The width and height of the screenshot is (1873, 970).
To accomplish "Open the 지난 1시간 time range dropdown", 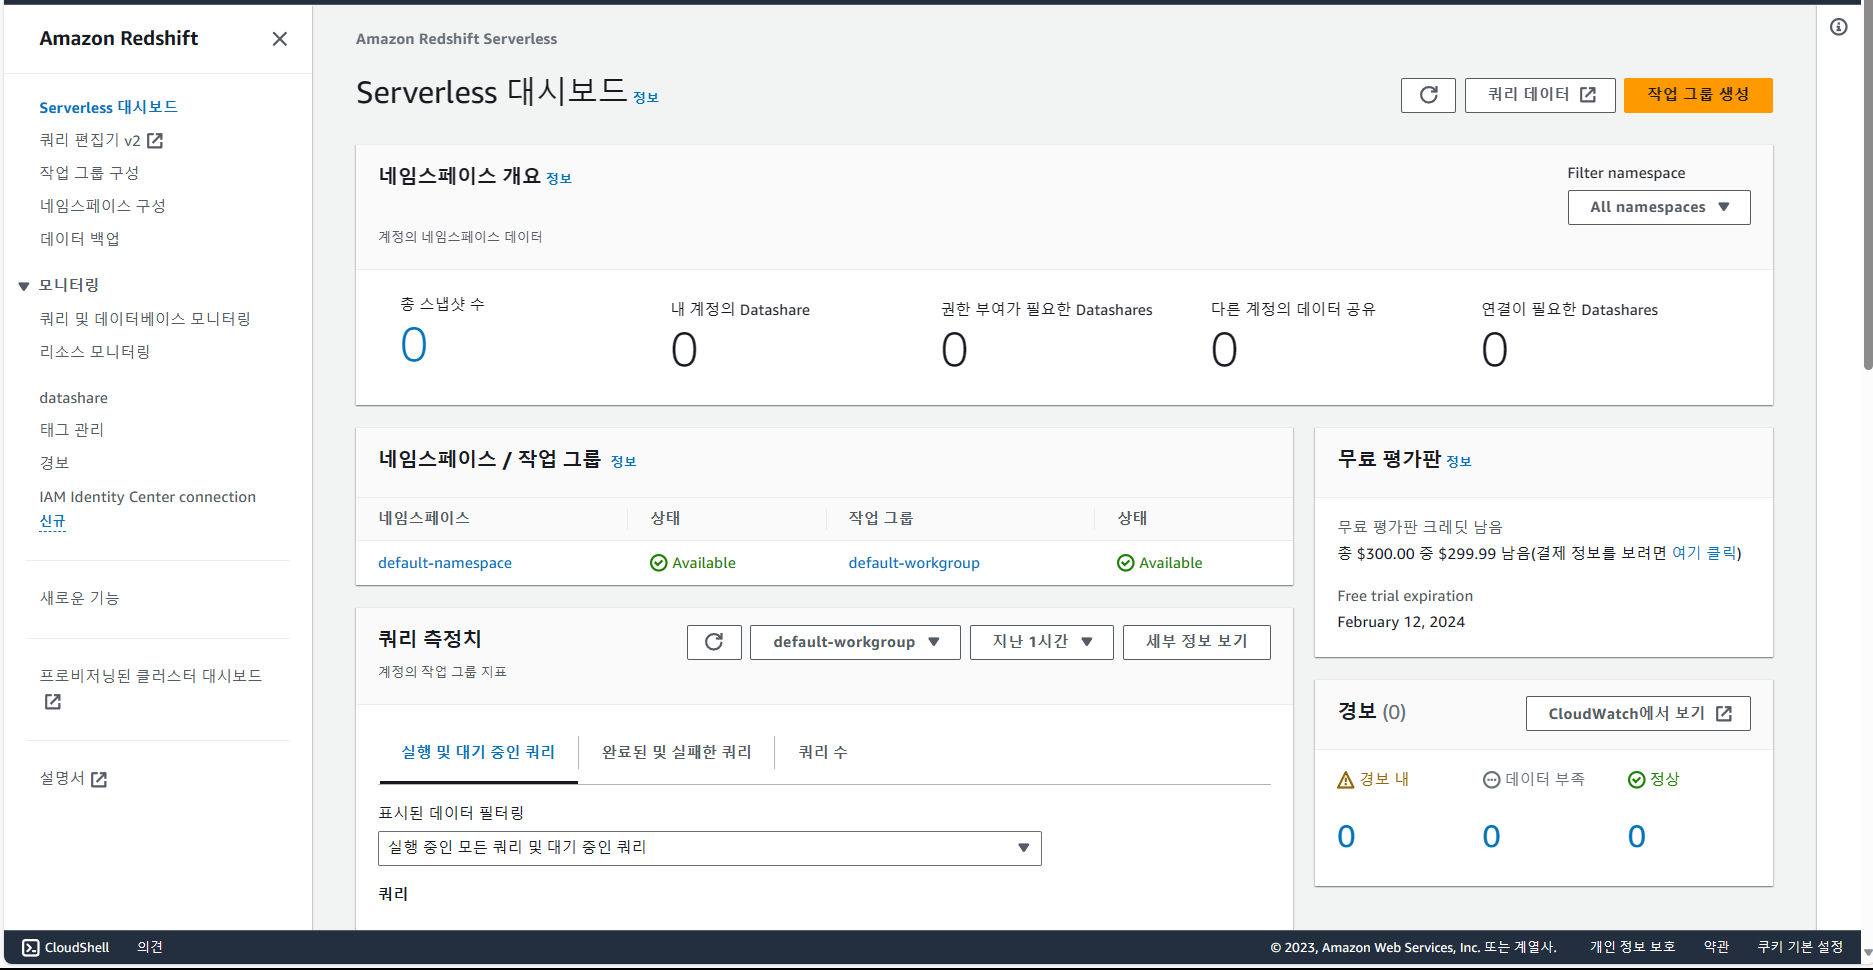I will pos(1042,642).
